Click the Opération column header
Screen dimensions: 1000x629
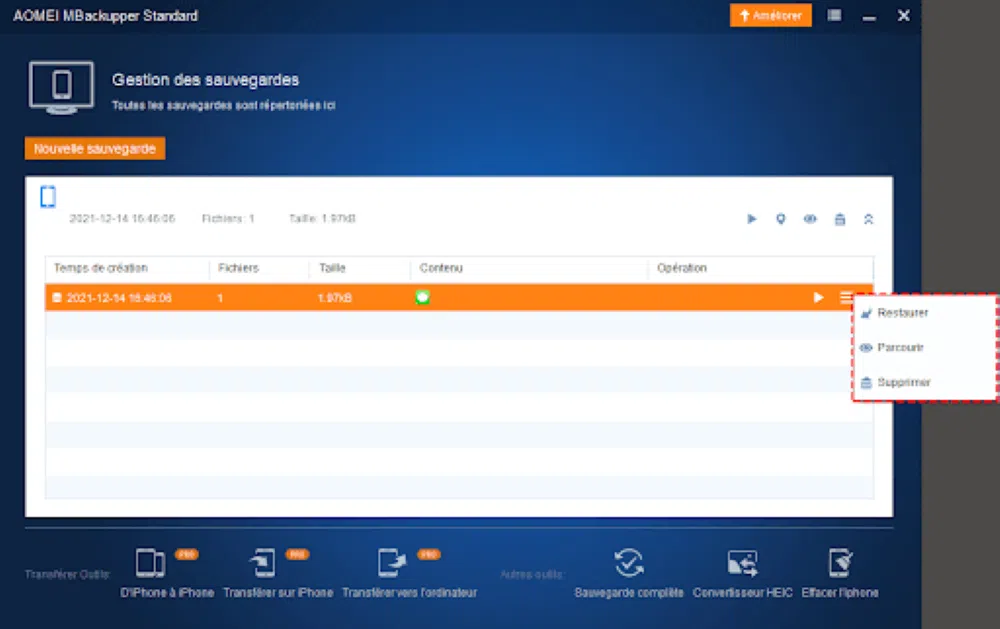coord(682,268)
